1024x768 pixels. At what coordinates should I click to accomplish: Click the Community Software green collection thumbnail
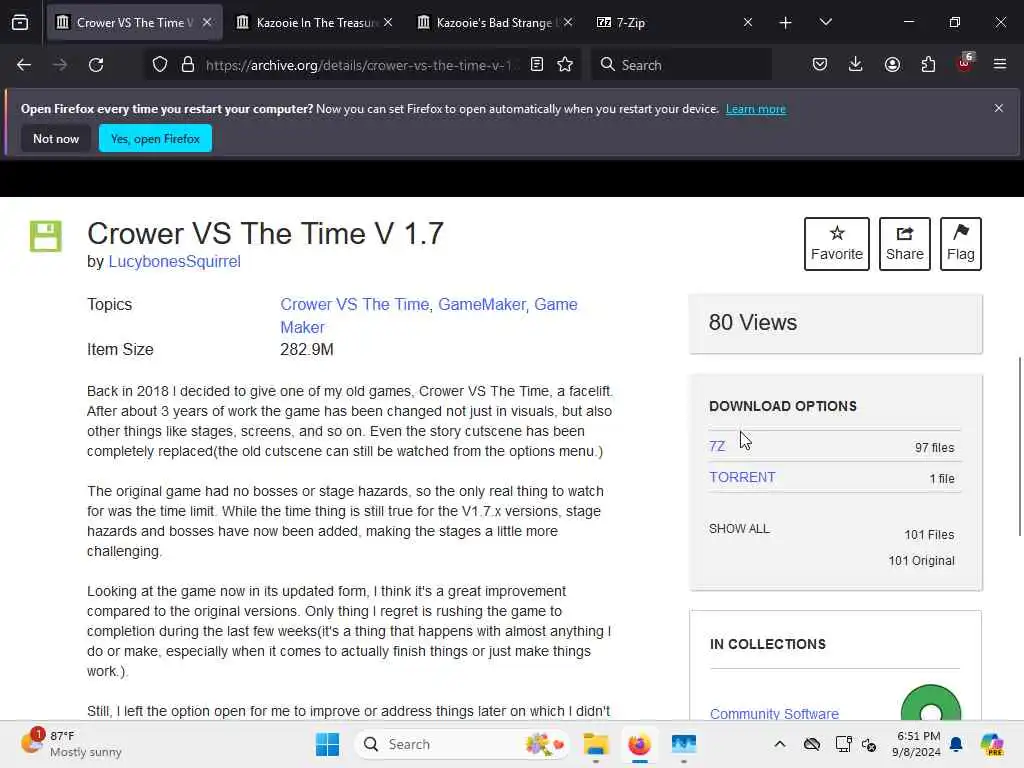point(931,704)
